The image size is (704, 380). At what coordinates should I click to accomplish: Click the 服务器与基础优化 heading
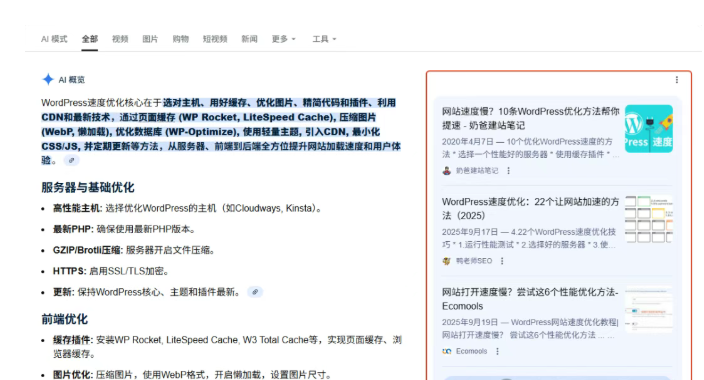point(88,187)
